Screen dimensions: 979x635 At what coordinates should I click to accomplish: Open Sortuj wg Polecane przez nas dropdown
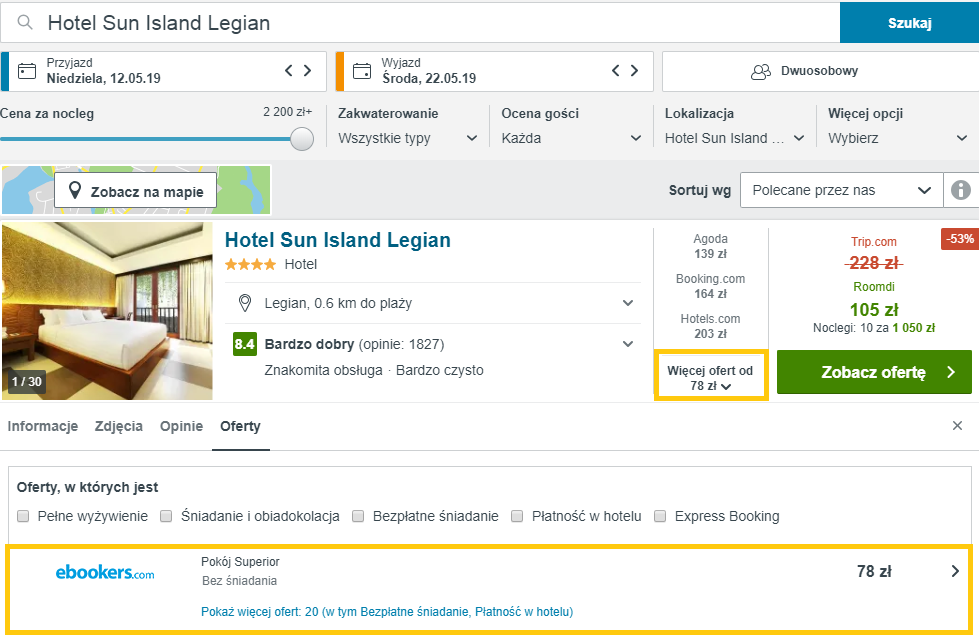point(842,190)
